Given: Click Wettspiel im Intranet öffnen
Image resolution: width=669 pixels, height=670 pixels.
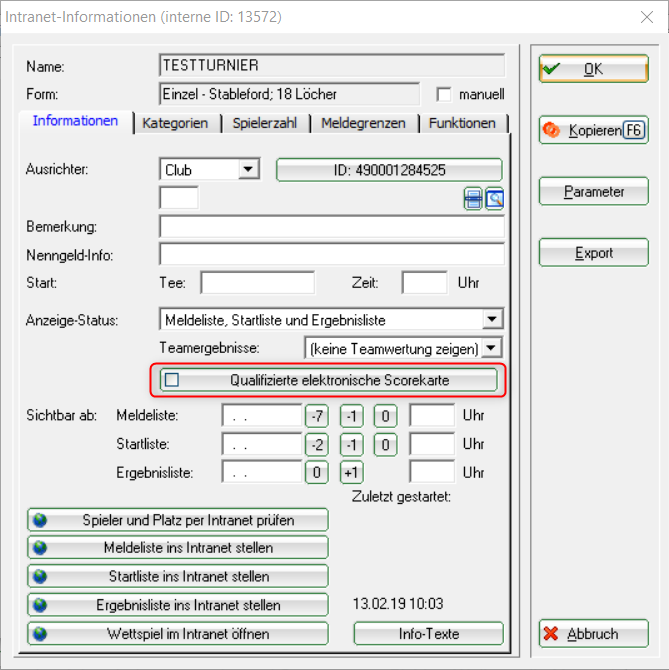Looking at the screenshot, I should [x=178, y=634].
